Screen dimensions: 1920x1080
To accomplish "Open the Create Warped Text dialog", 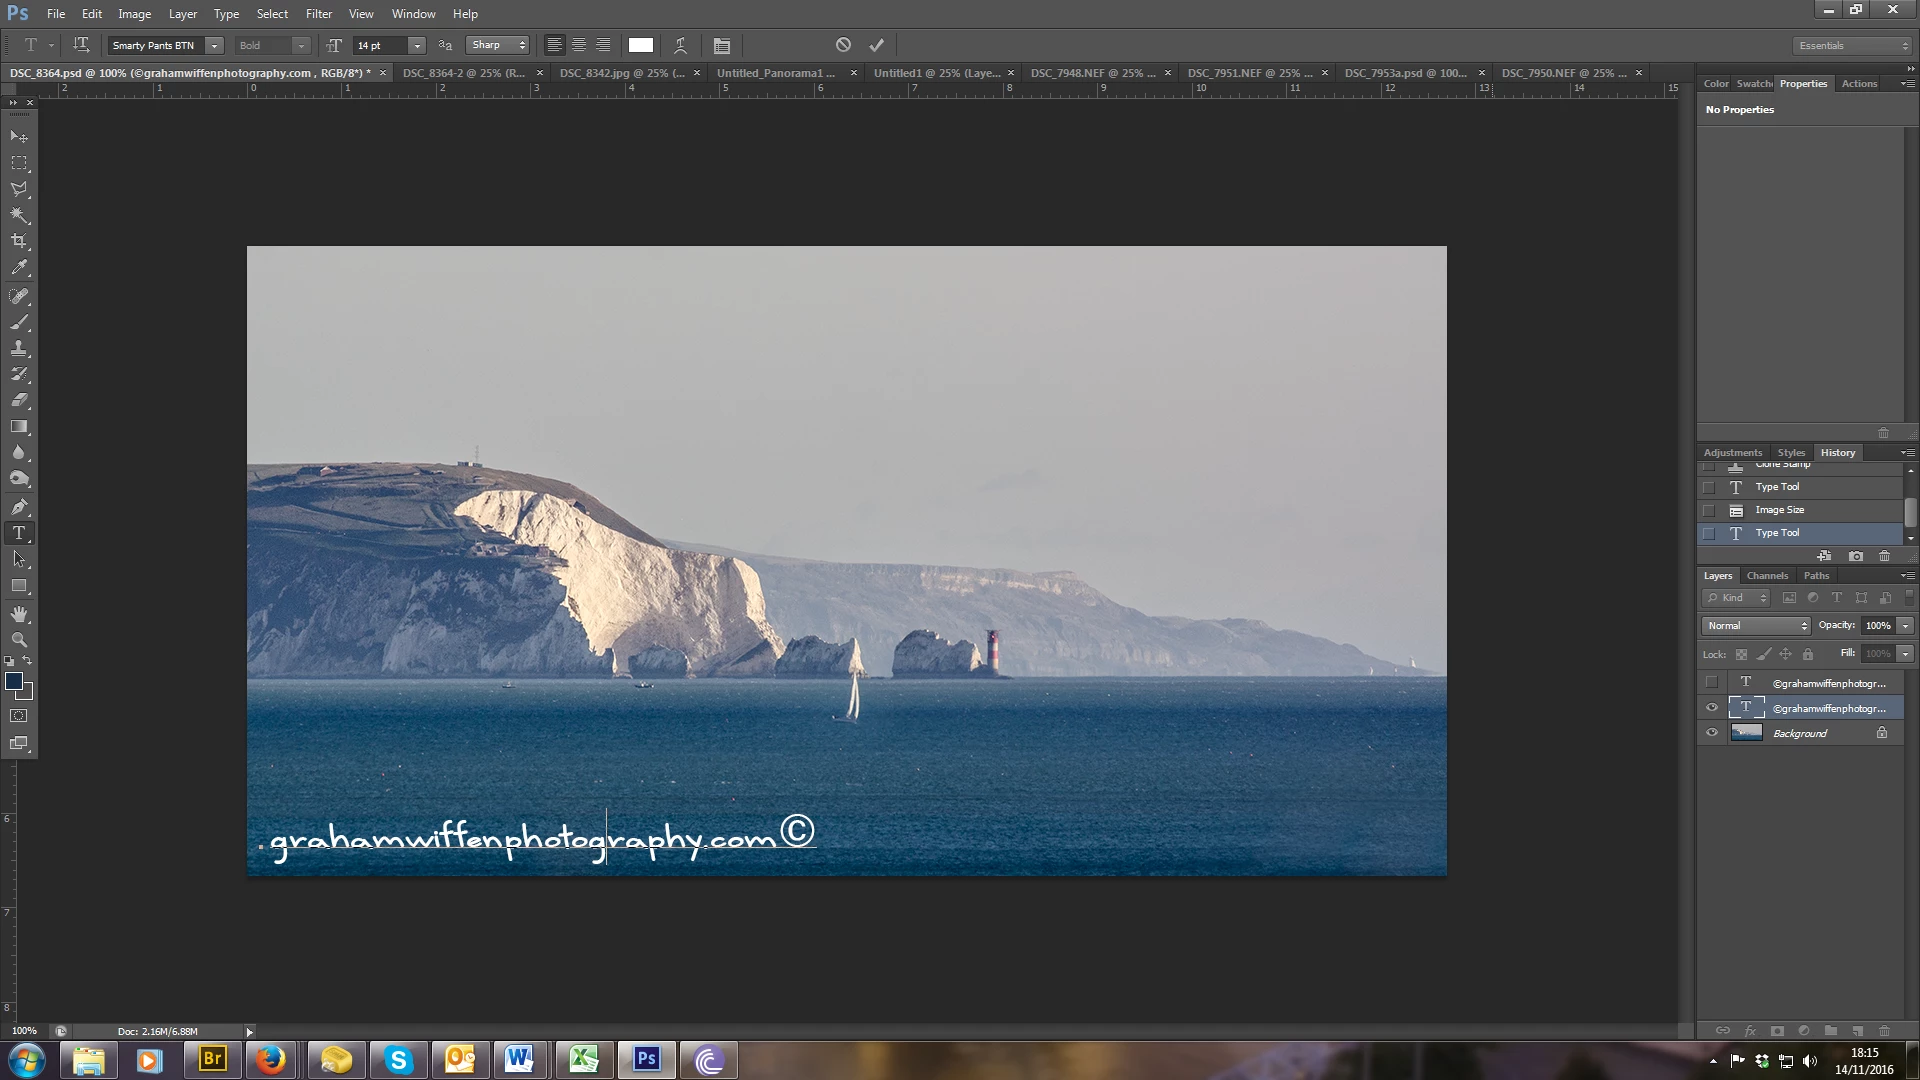I will click(x=680, y=45).
